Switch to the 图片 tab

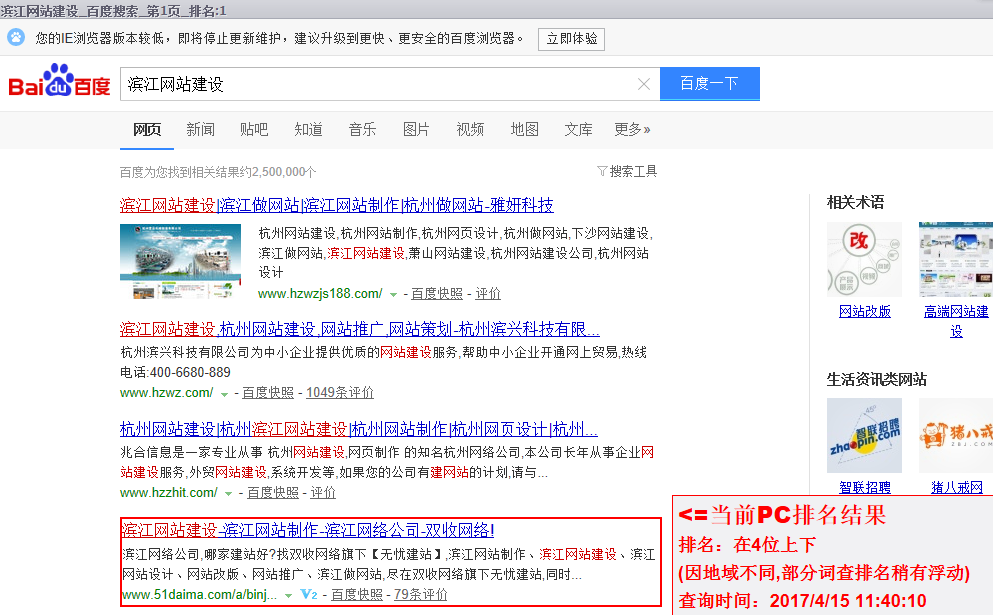416,129
